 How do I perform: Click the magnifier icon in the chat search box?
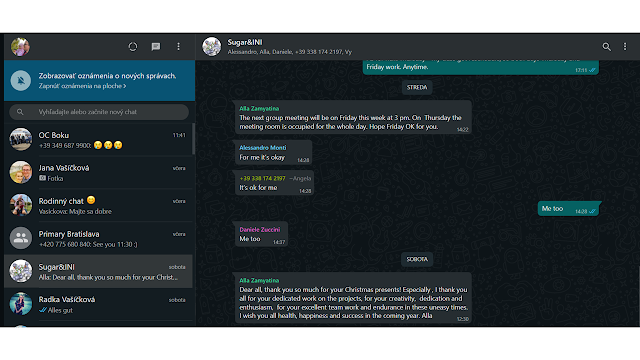coord(20,112)
